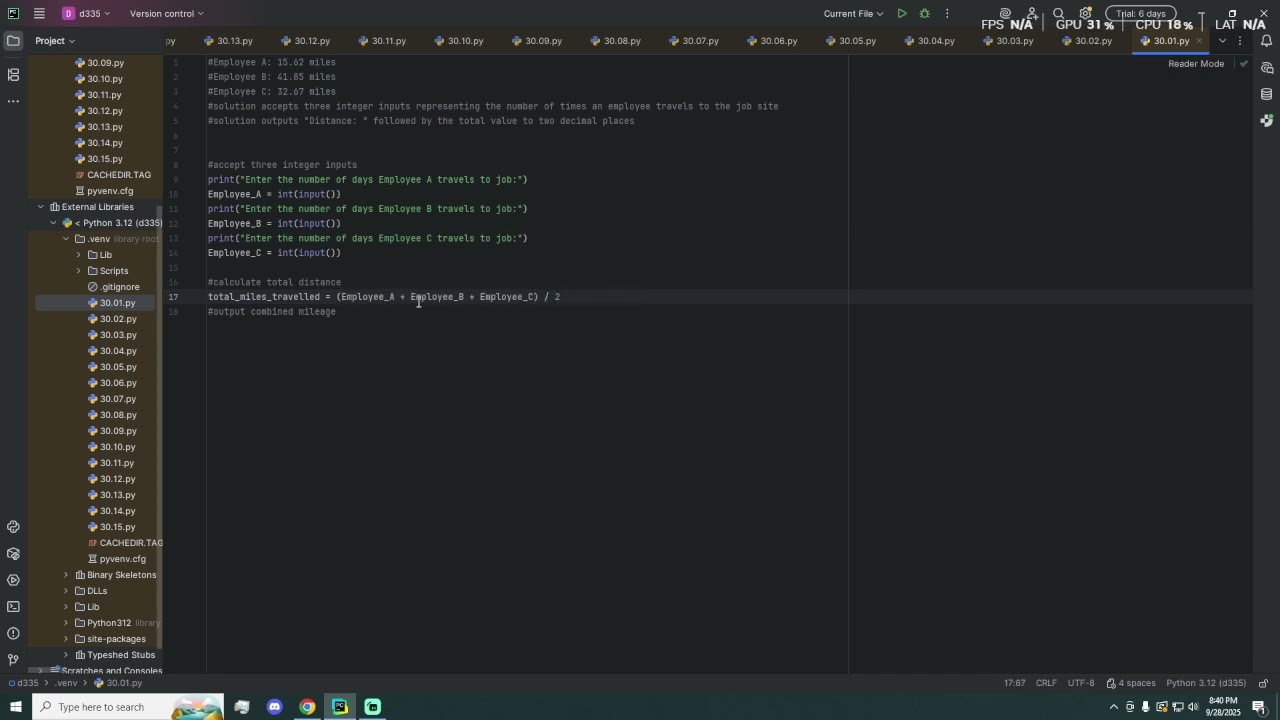Switch to the 30.07.py editor tab
This screenshot has height=720, width=1280.
coord(693,41)
